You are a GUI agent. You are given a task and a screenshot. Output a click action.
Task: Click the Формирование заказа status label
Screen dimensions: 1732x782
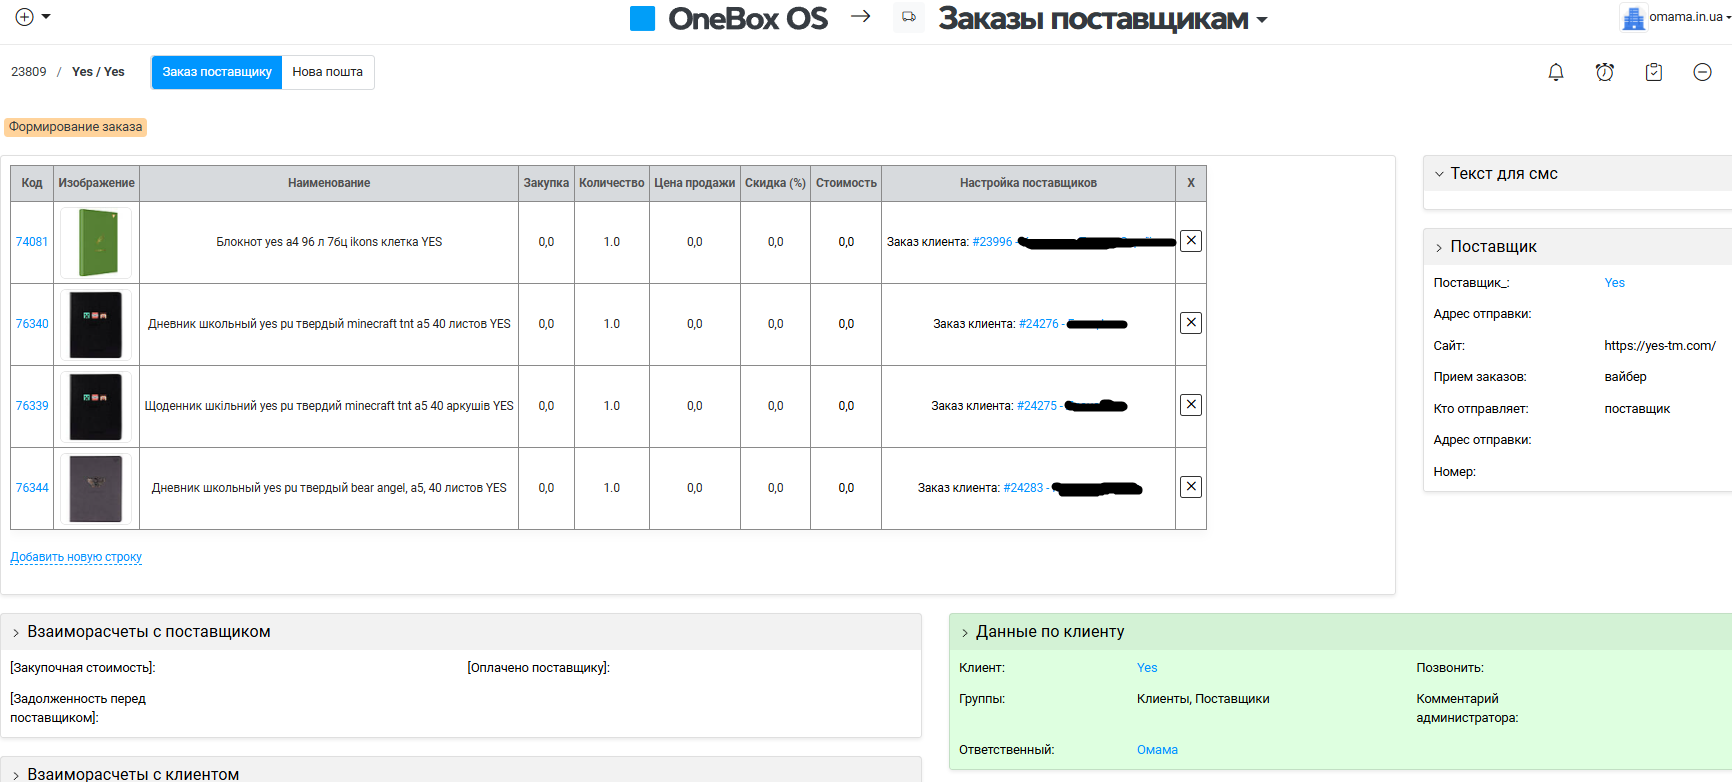(76, 127)
